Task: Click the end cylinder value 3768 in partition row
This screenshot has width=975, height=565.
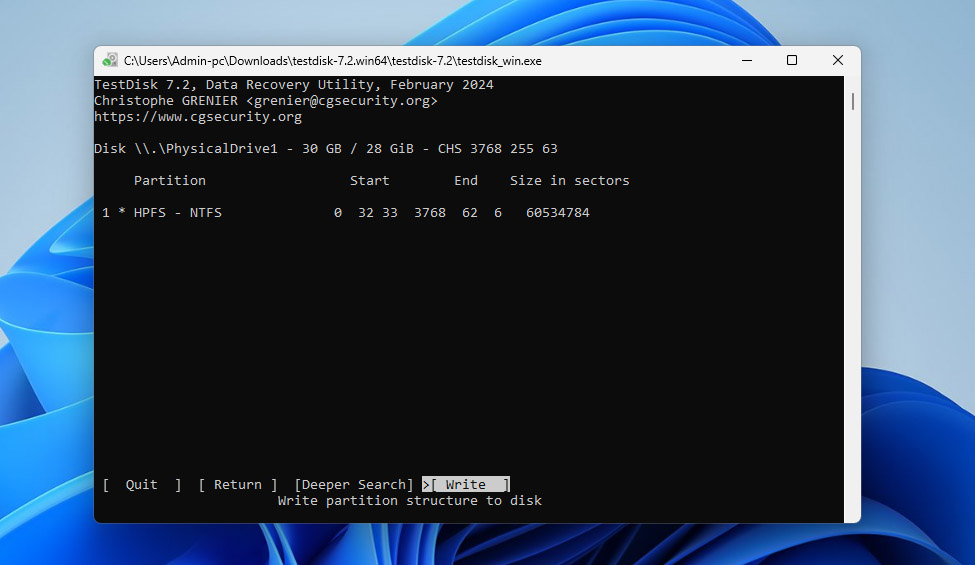Action: click(430, 213)
